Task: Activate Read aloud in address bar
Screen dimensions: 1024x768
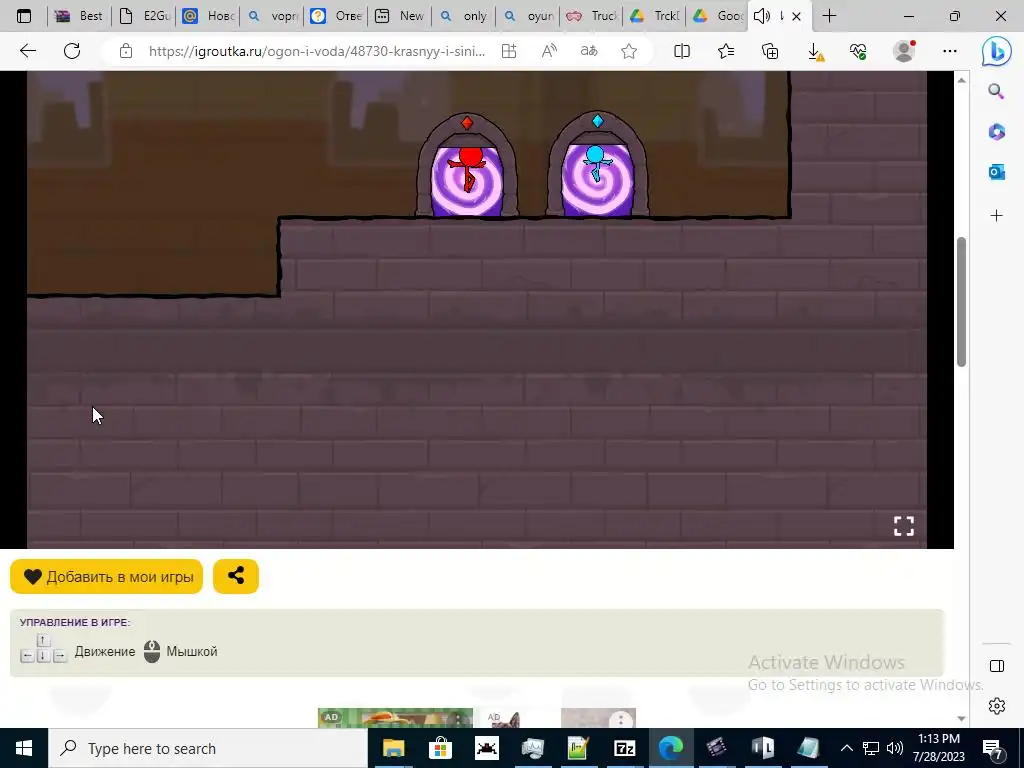Action: [x=549, y=51]
